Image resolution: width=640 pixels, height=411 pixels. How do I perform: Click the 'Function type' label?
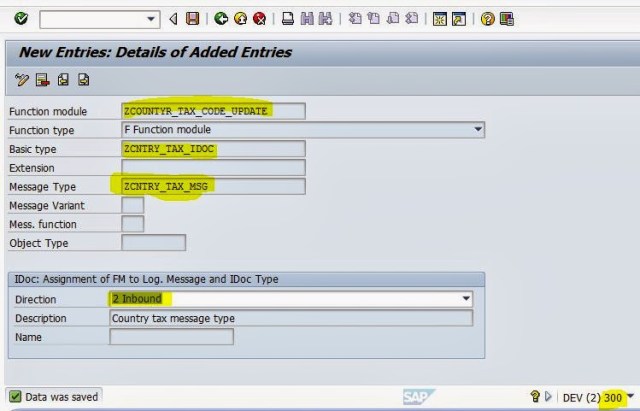pos(42,131)
